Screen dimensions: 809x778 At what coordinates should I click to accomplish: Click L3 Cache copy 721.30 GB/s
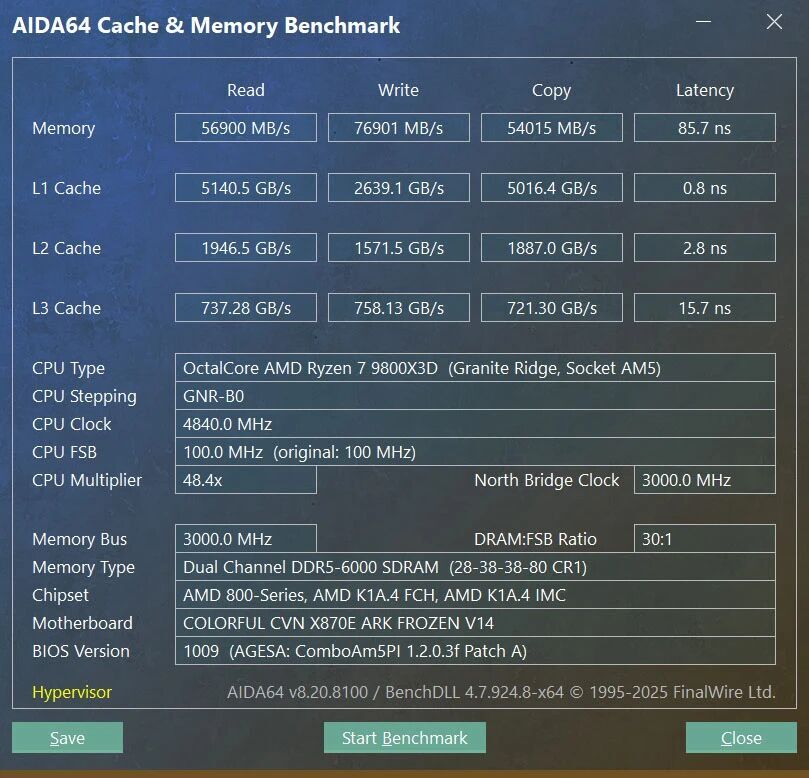(552, 307)
